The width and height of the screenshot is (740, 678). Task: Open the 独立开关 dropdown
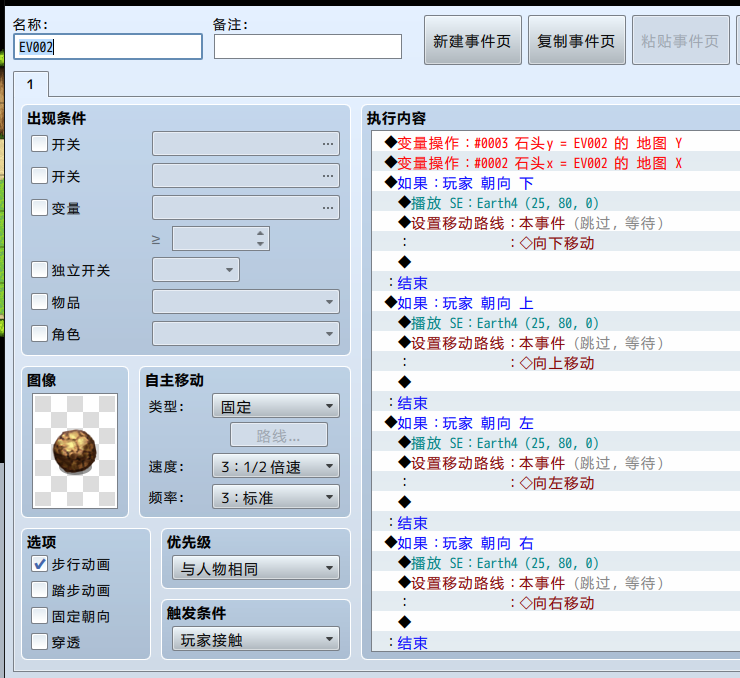[196, 270]
